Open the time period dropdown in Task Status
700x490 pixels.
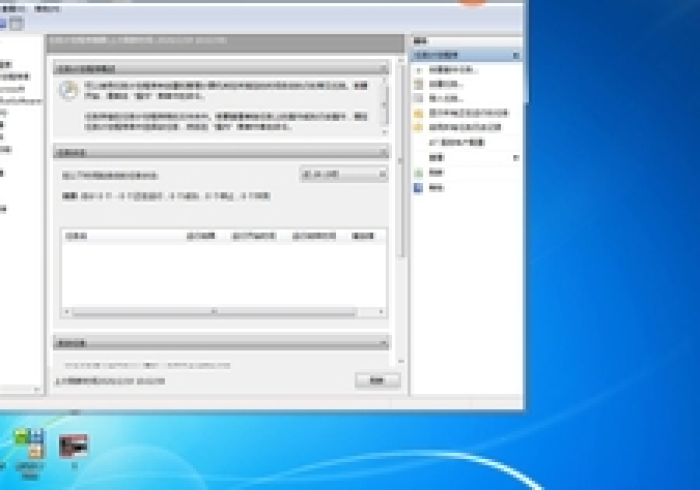coord(343,174)
